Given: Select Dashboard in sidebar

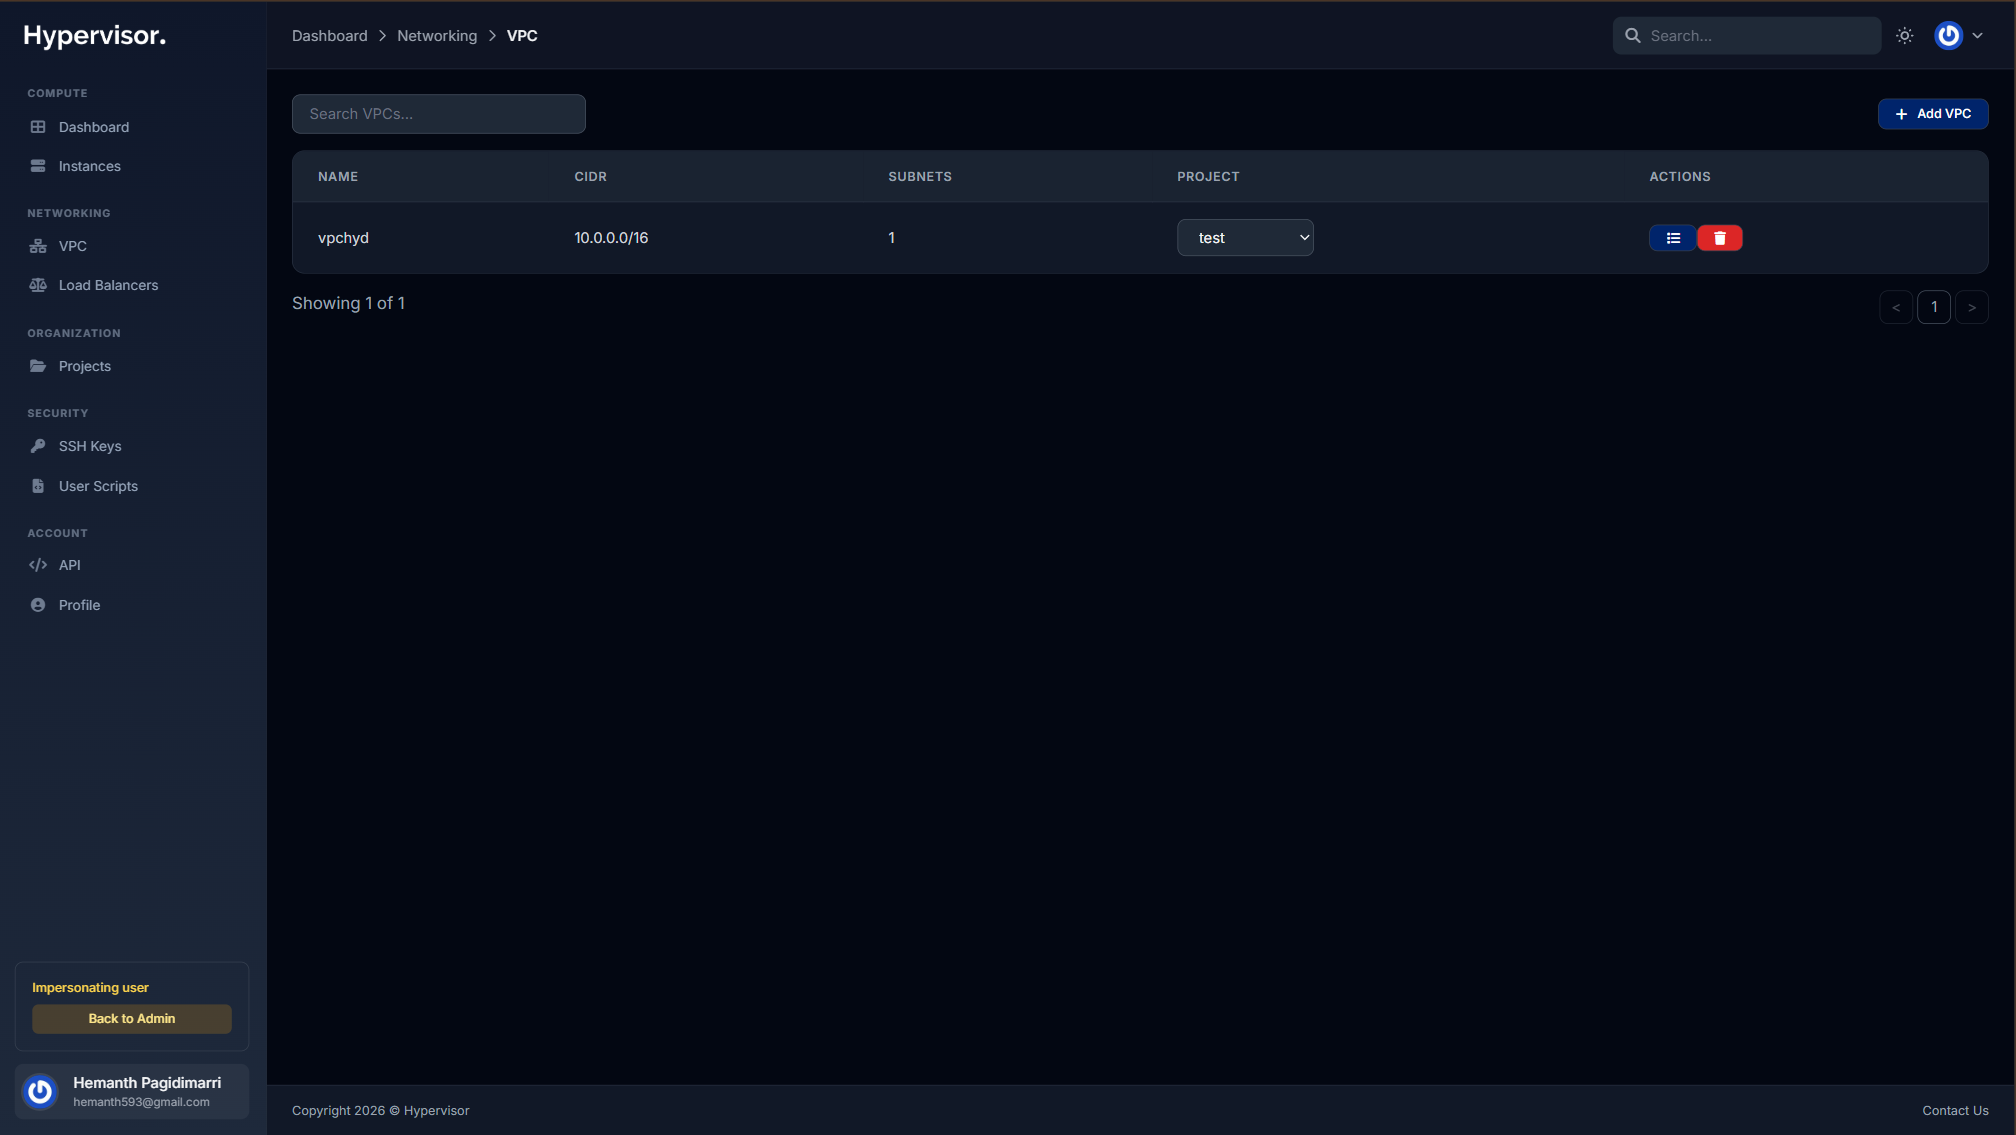Looking at the screenshot, I should click(93, 127).
